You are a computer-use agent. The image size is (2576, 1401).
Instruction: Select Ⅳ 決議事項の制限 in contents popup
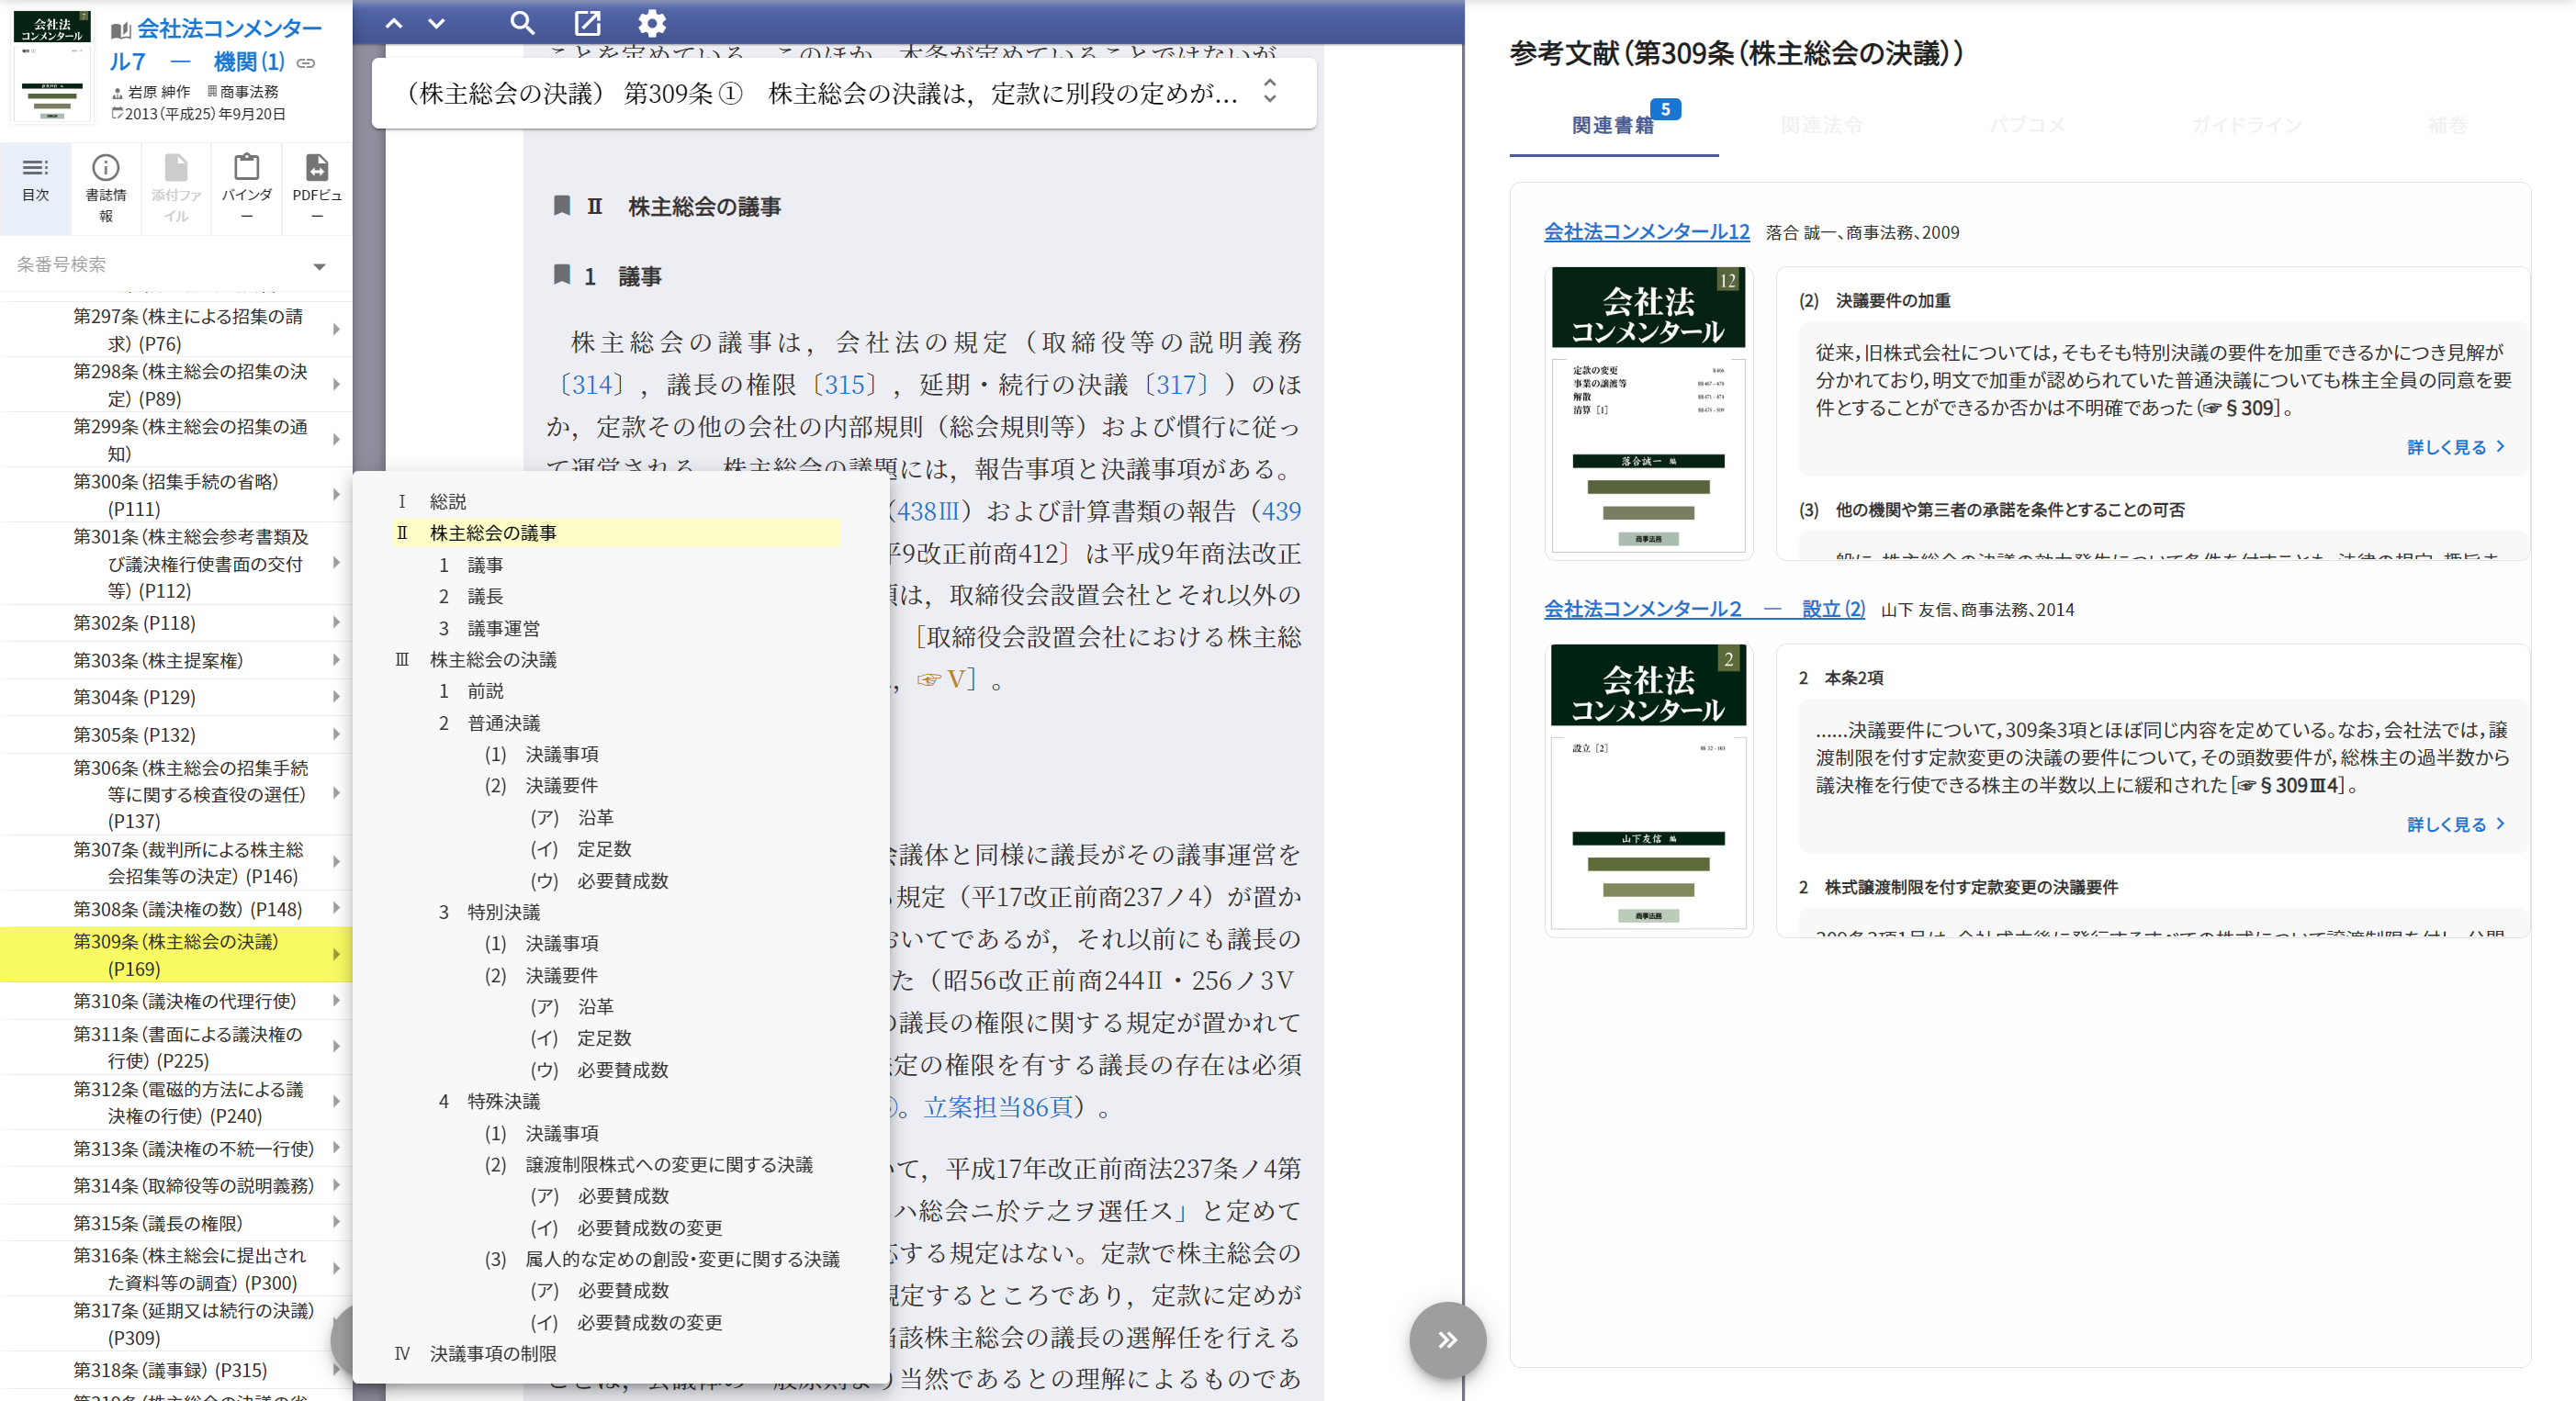click(x=476, y=1354)
